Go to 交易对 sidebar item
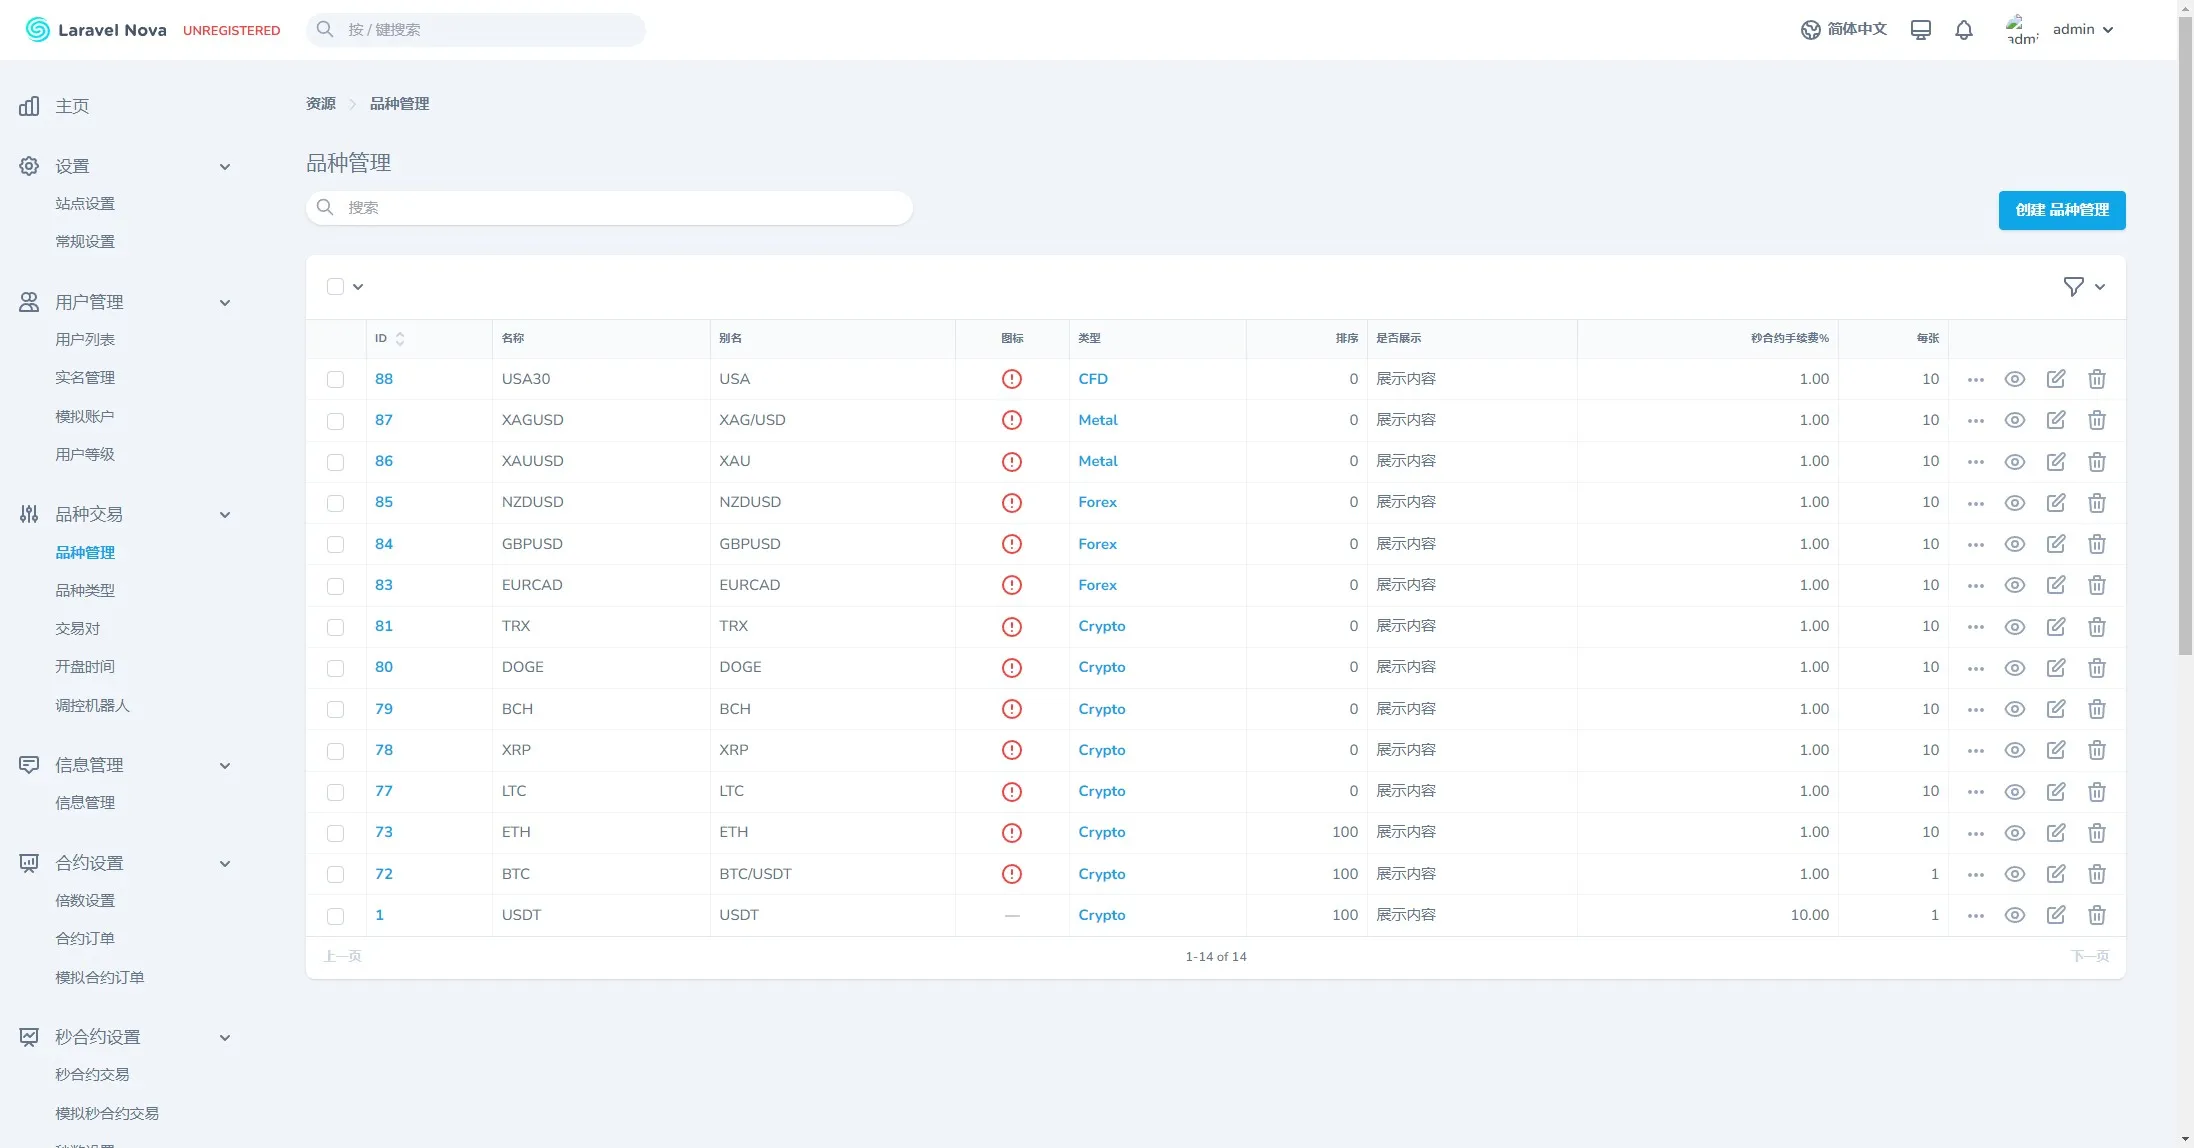 tap(78, 629)
